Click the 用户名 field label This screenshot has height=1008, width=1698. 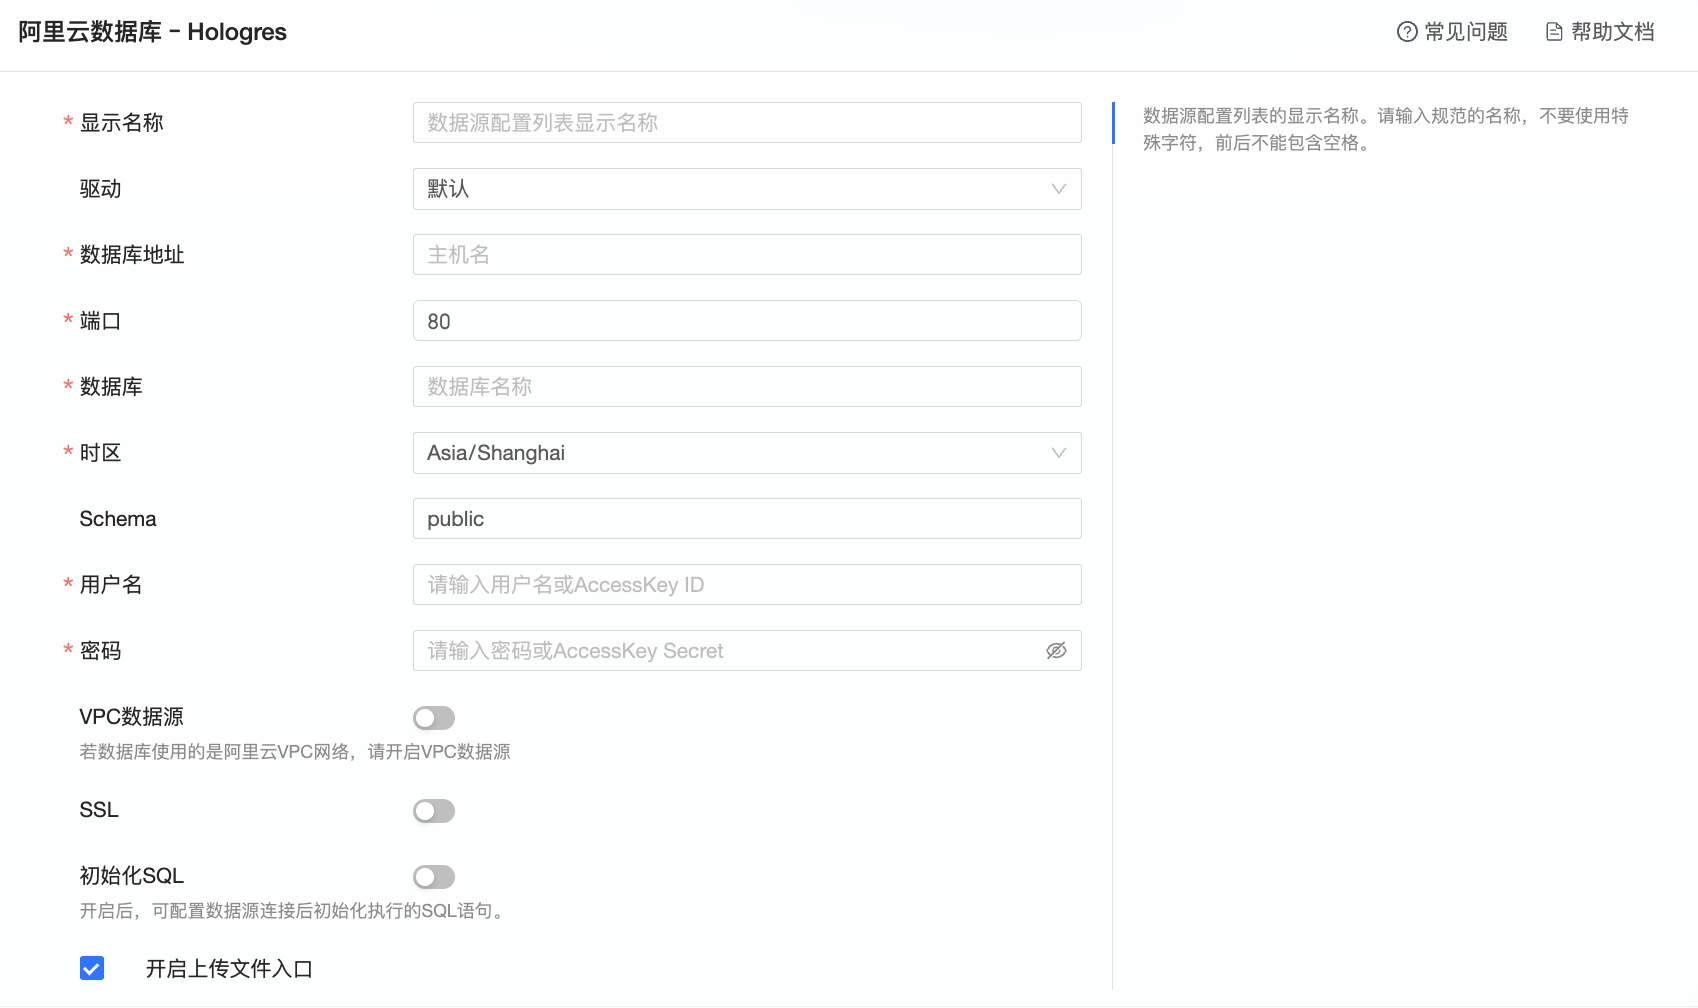click(x=111, y=585)
